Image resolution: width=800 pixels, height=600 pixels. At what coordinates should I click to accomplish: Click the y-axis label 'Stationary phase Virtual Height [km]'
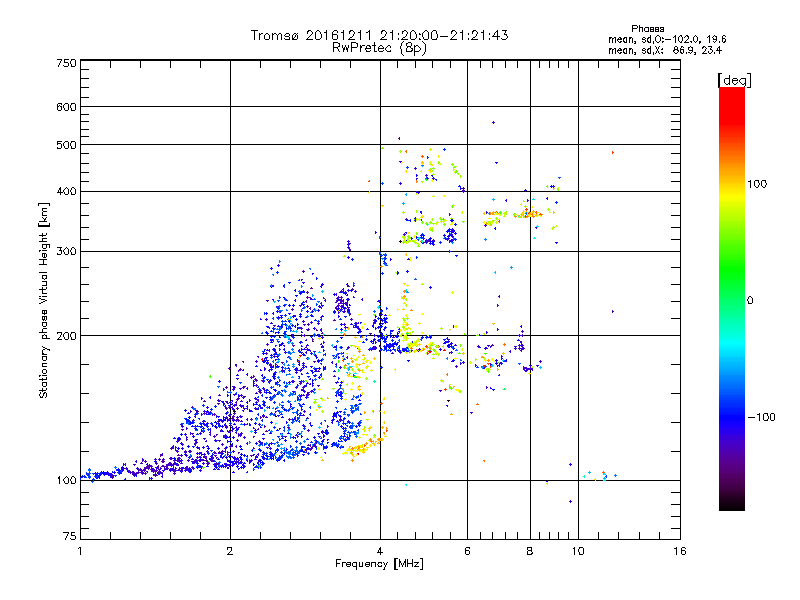pos(43,300)
